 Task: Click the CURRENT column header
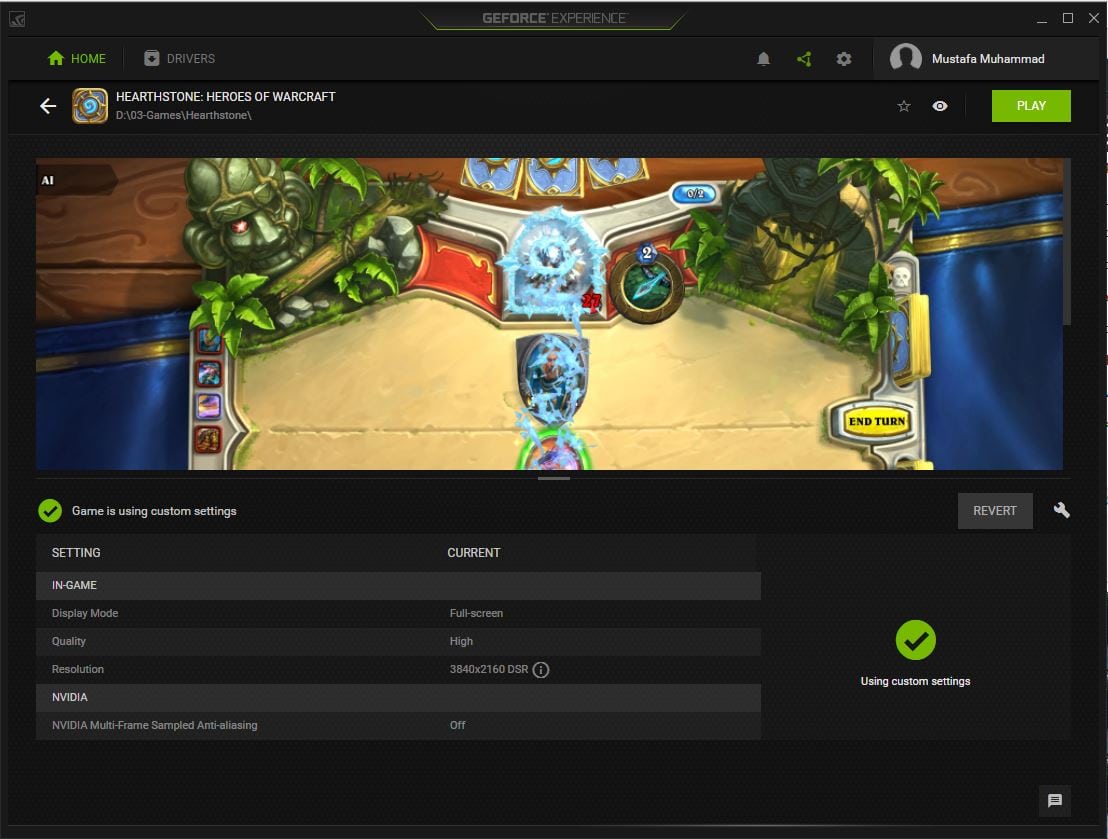473,553
